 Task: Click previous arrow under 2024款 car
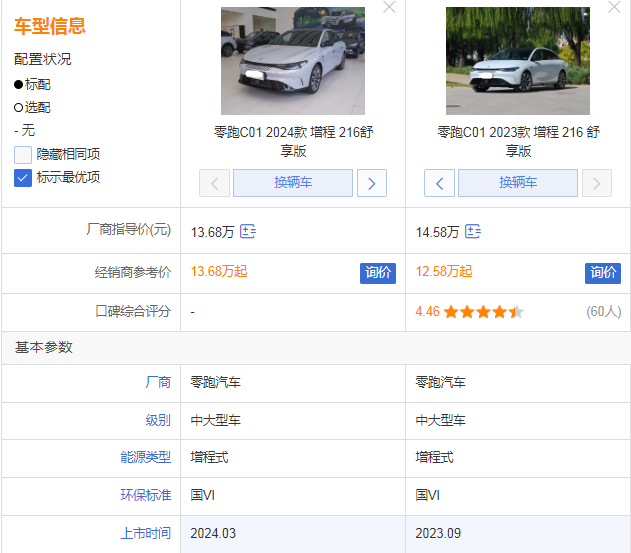coord(214,183)
